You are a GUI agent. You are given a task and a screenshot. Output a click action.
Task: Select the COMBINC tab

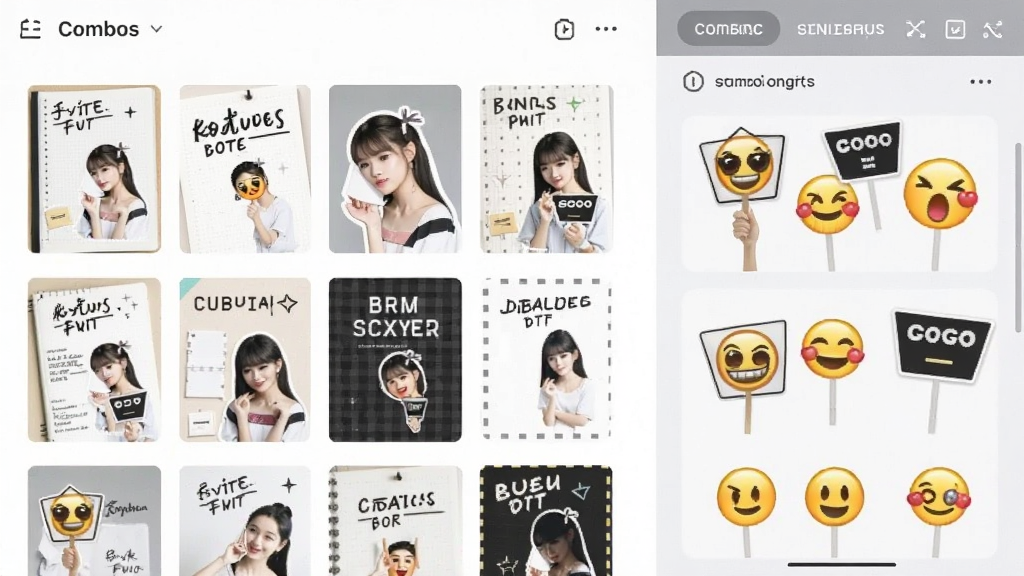(728, 29)
